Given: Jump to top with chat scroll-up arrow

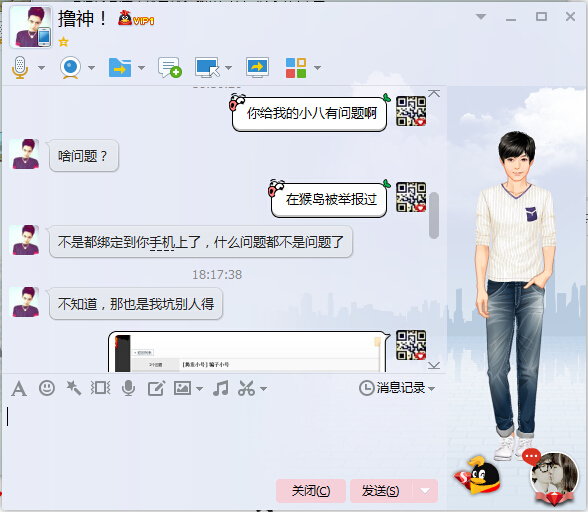Looking at the screenshot, I should (434, 94).
